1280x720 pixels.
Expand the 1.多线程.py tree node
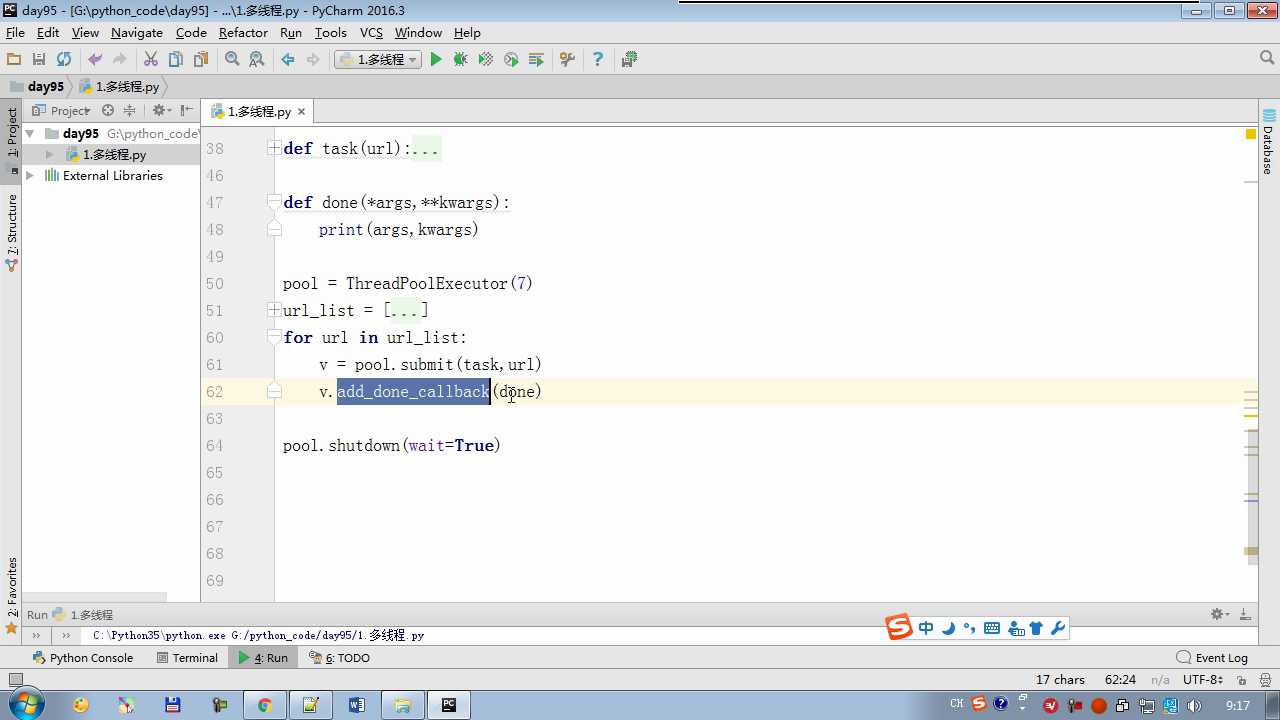click(50, 155)
